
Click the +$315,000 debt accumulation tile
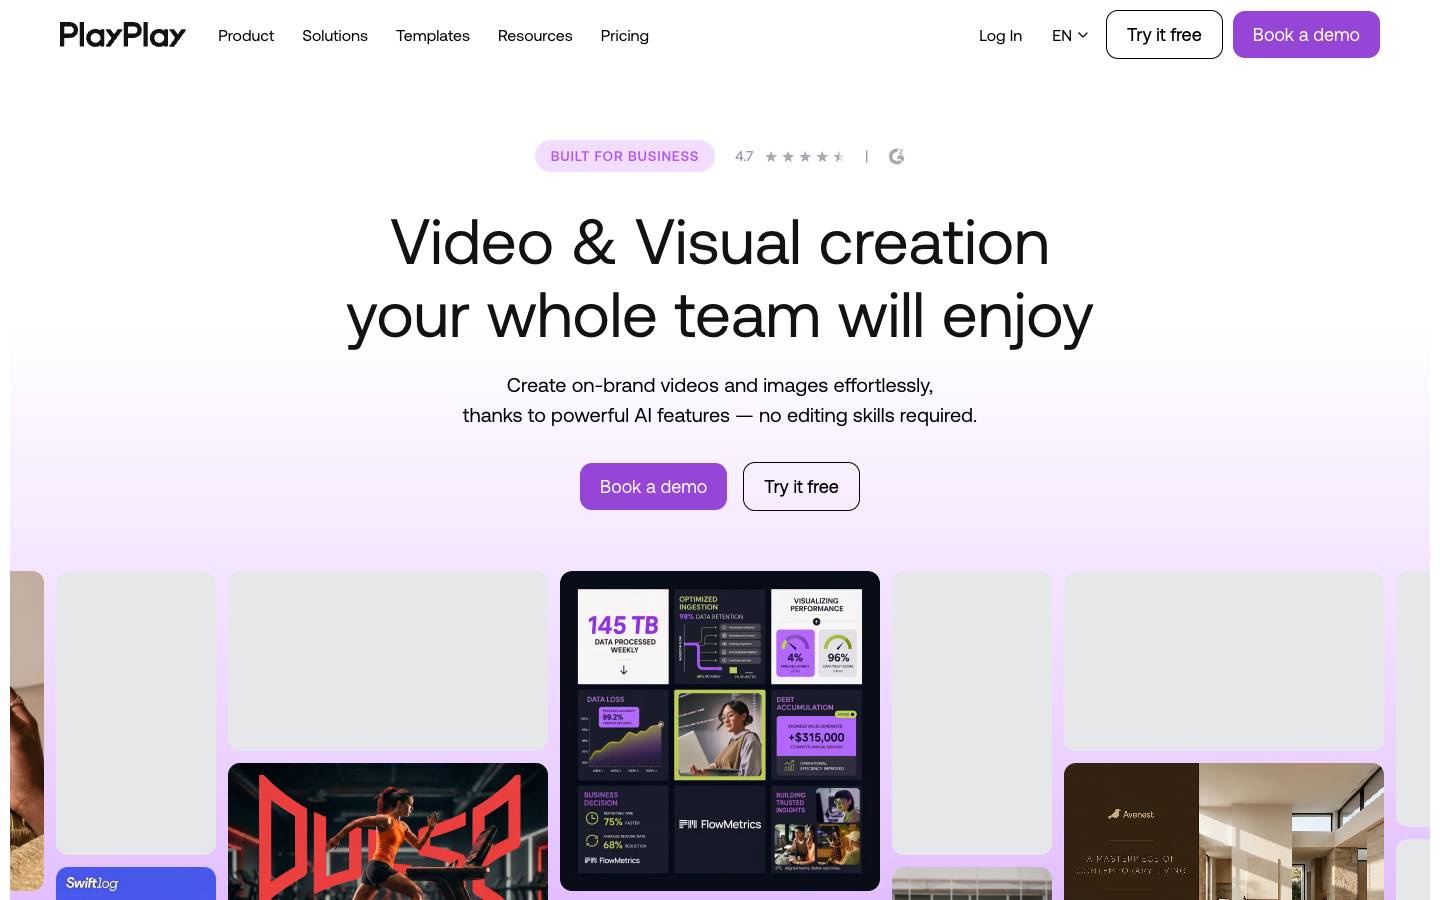(x=816, y=735)
